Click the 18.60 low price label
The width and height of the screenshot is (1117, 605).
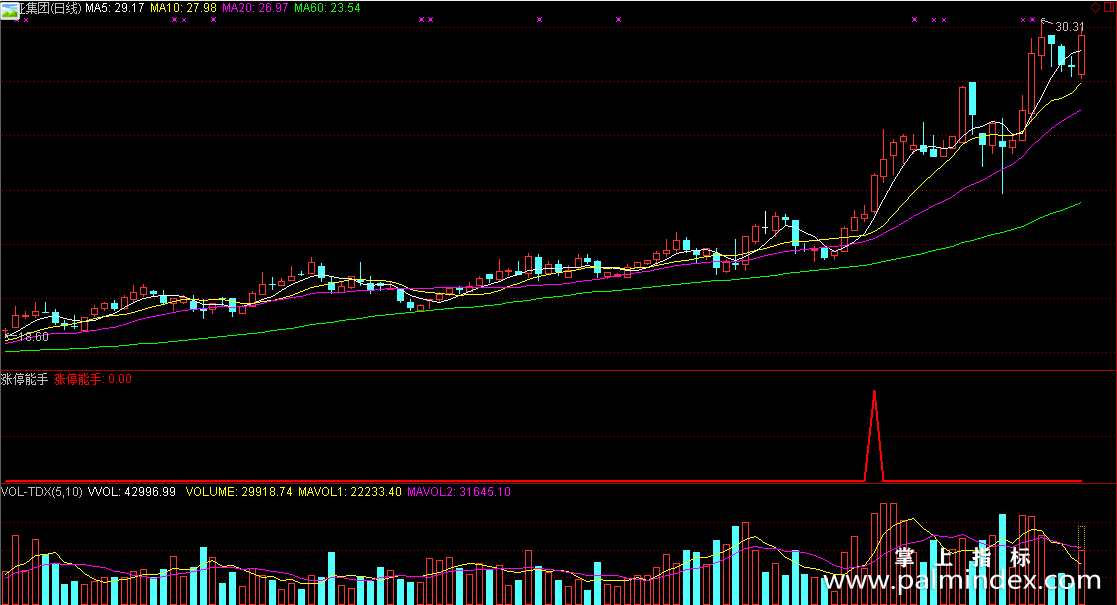(x=33, y=337)
